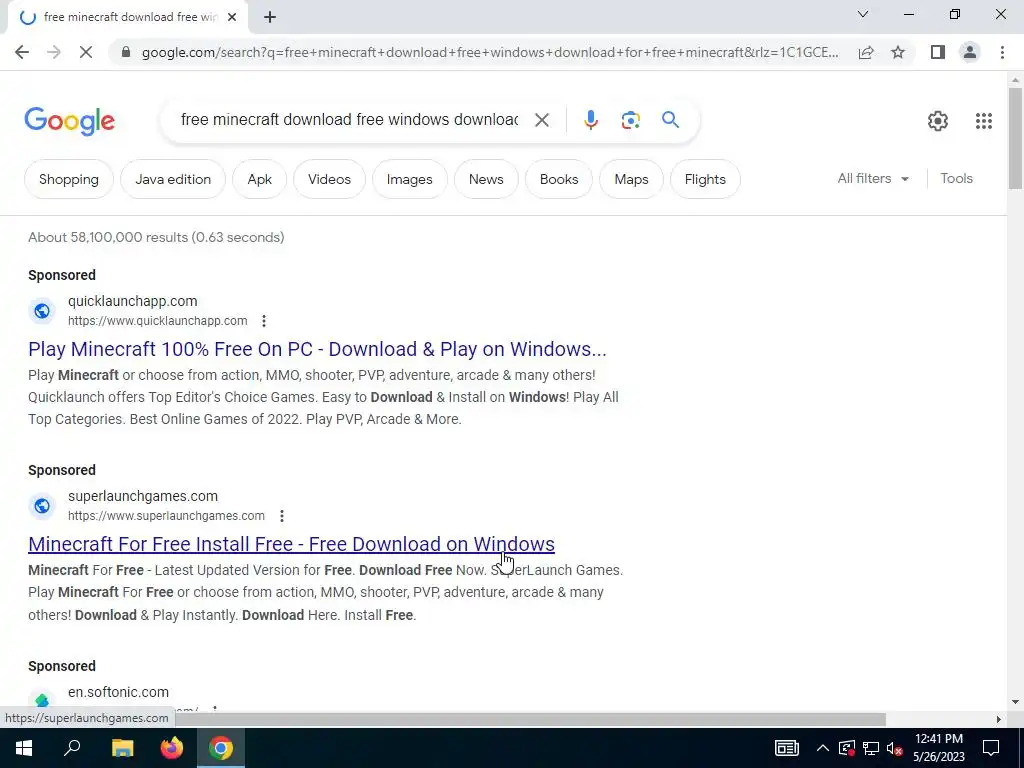Click the vertical scrollbar thumb

[1015, 137]
